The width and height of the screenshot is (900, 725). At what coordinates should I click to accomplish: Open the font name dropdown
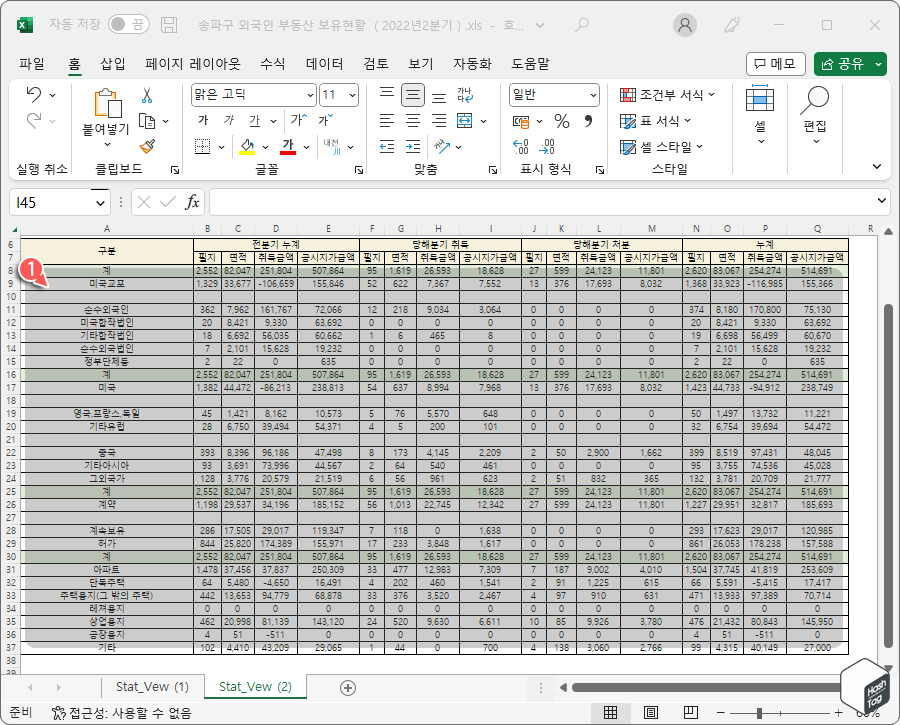310,95
